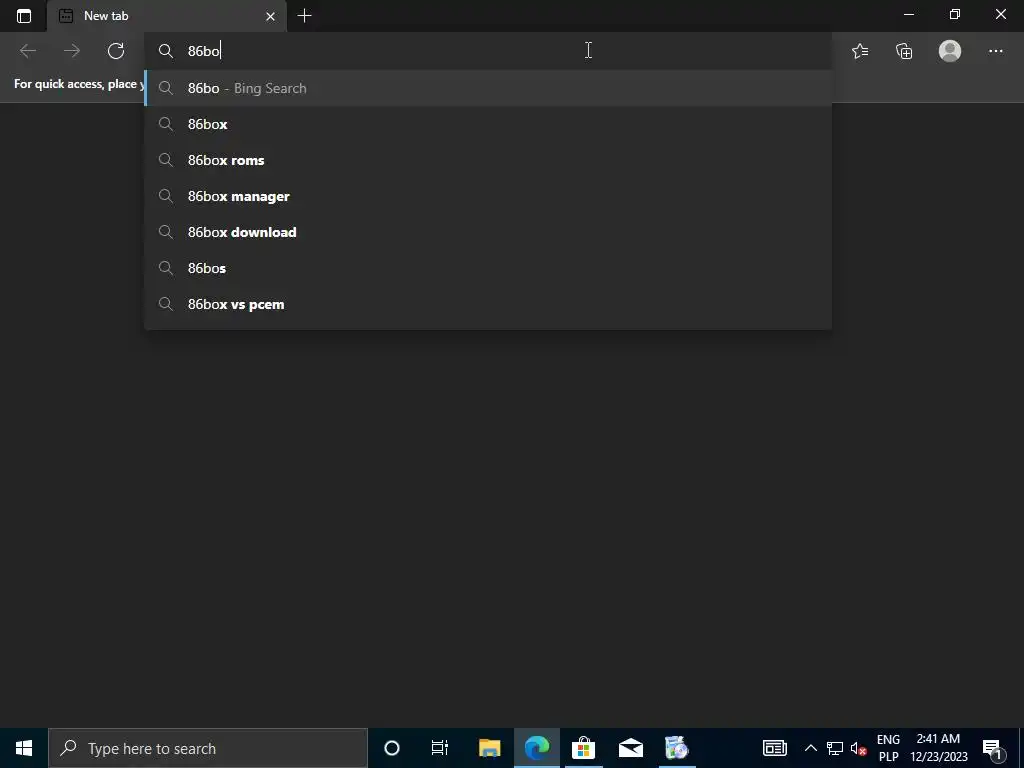Choose the 86box download suggestion
1024x768 pixels.
pyautogui.click(x=488, y=232)
